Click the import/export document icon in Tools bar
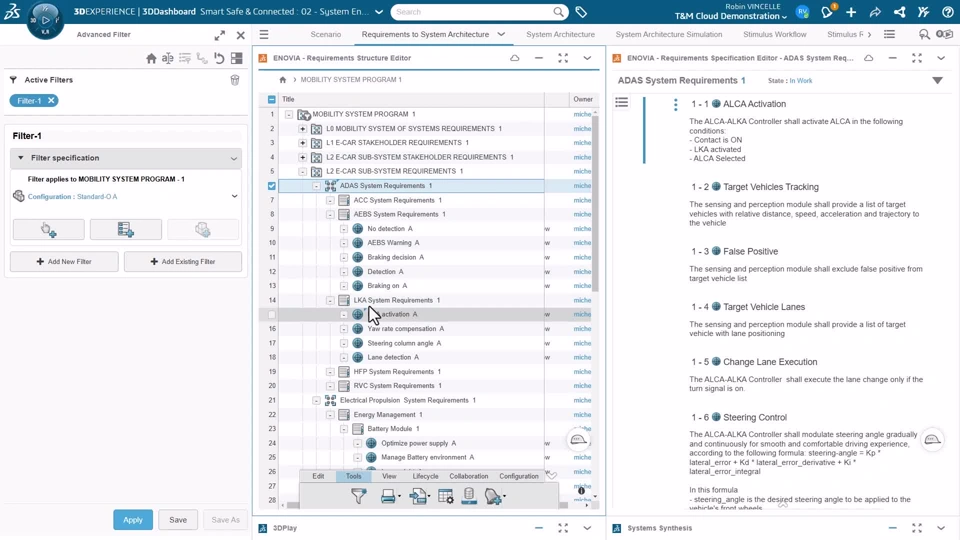The image size is (960, 540). [418, 496]
